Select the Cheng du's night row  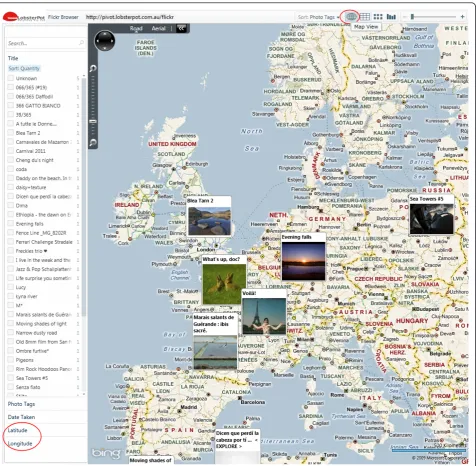[43, 160]
